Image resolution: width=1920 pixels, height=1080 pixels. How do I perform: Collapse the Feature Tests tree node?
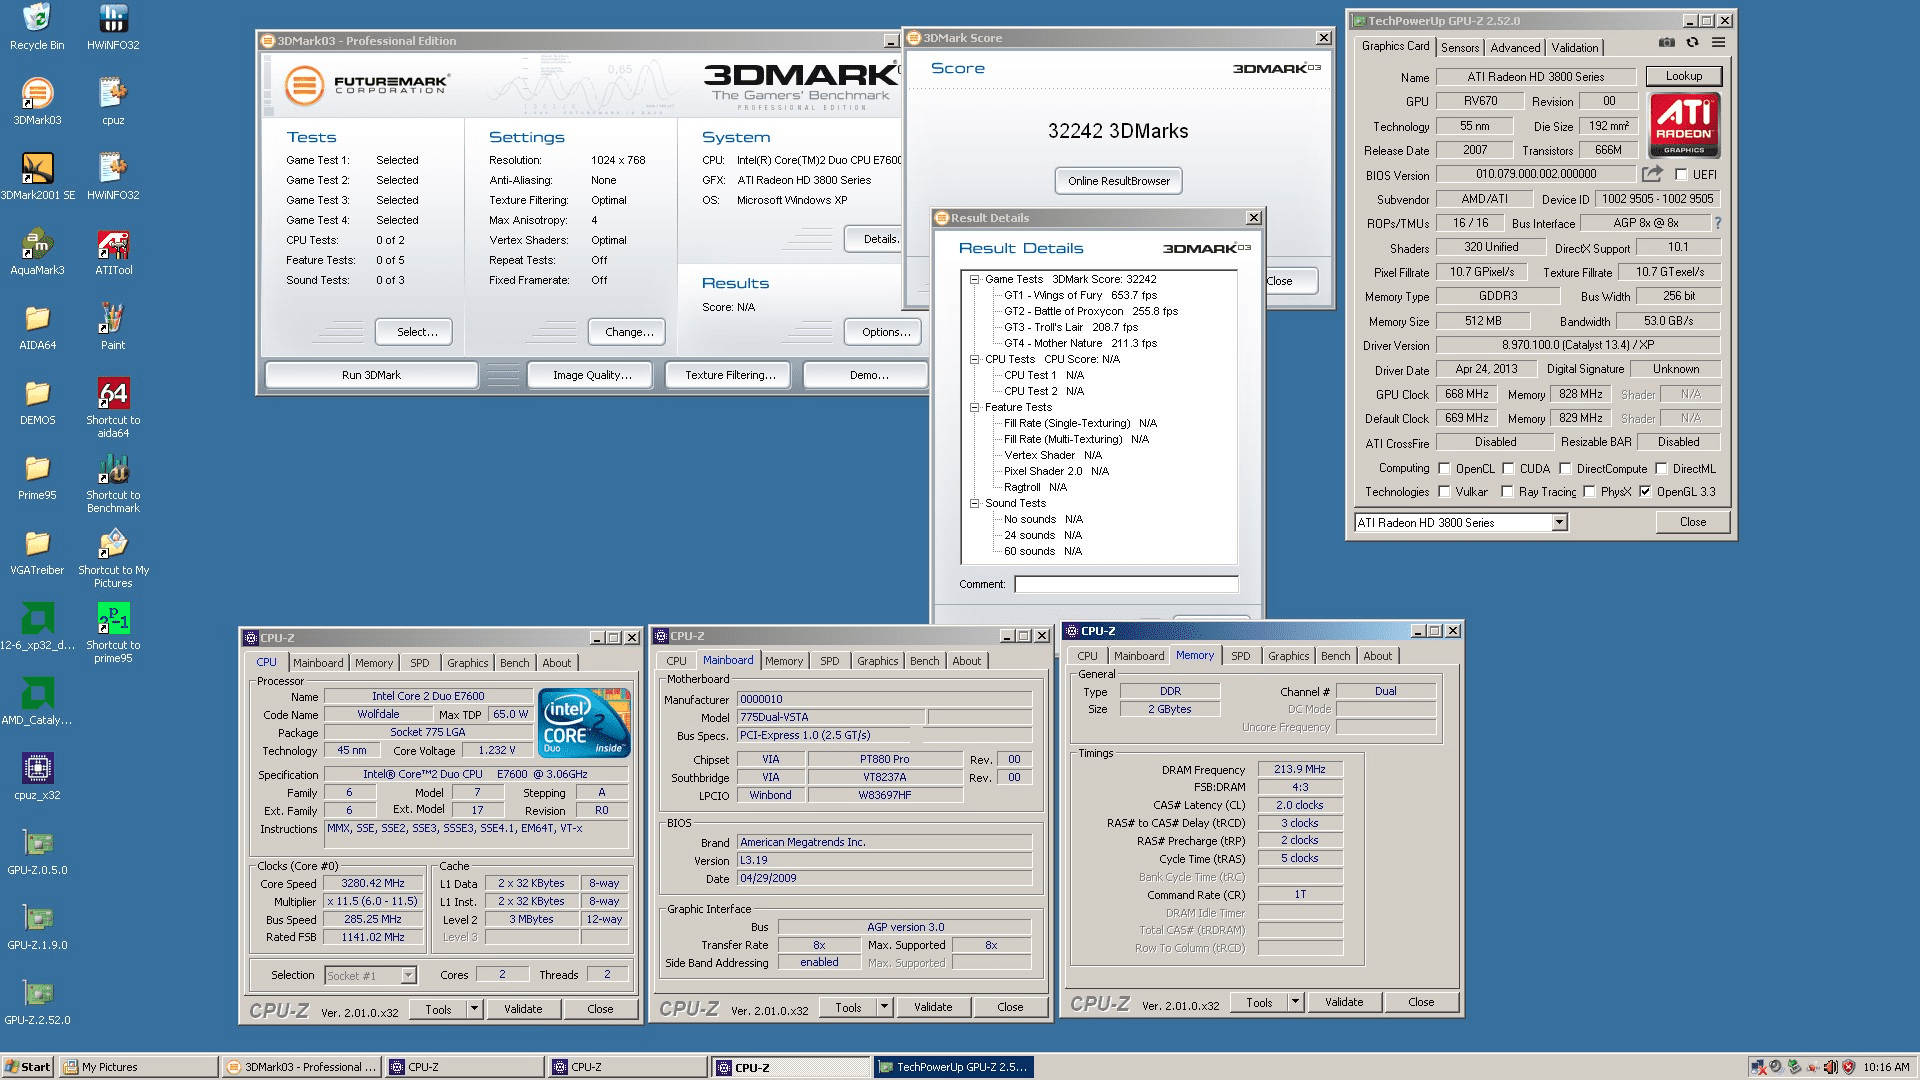click(x=974, y=407)
